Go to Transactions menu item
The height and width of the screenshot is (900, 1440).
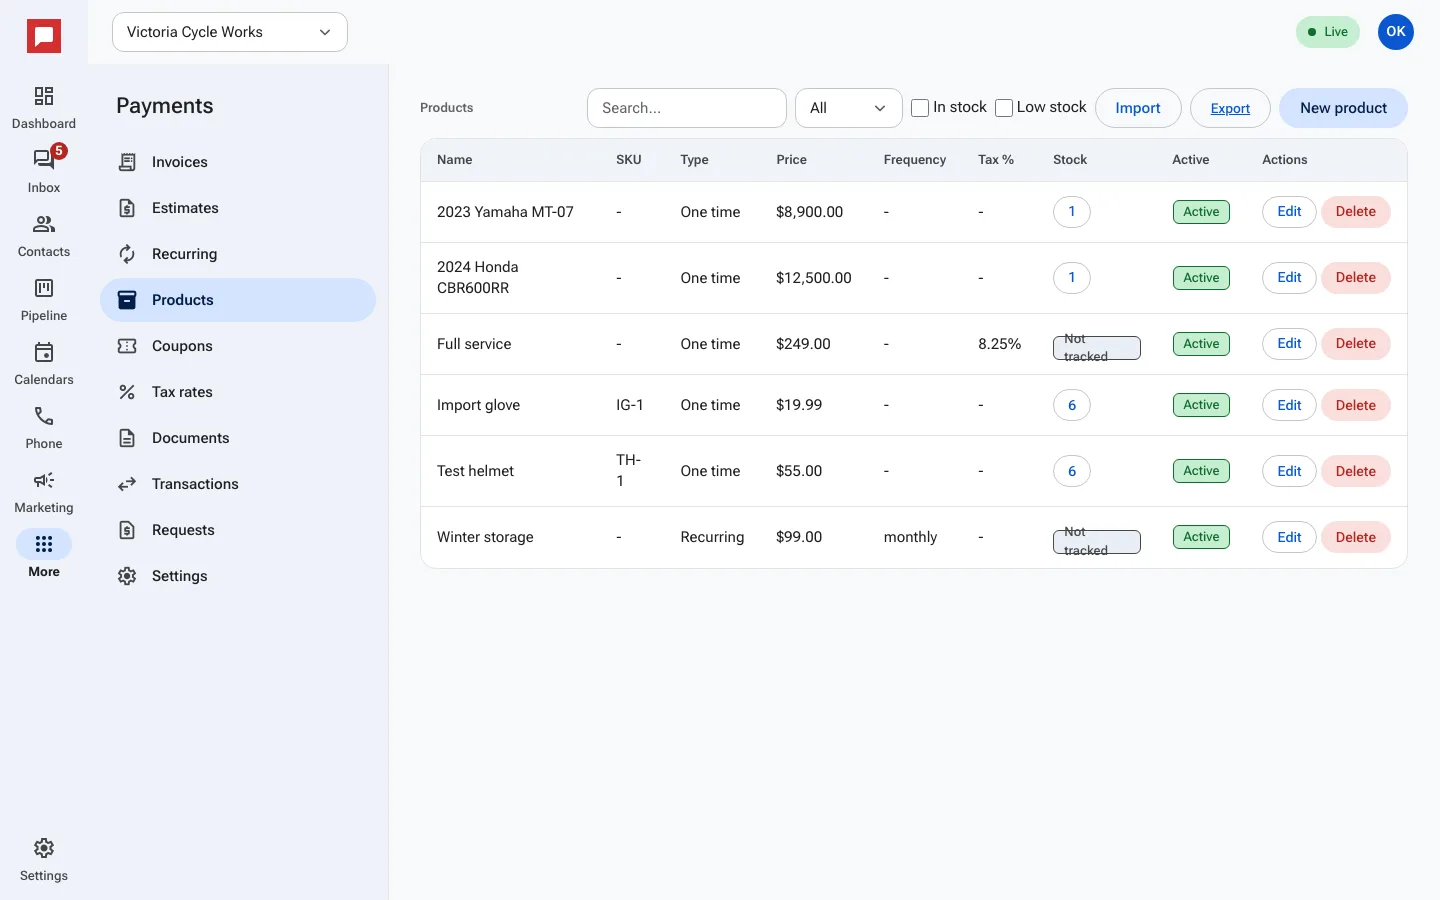[x=238, y=484]
